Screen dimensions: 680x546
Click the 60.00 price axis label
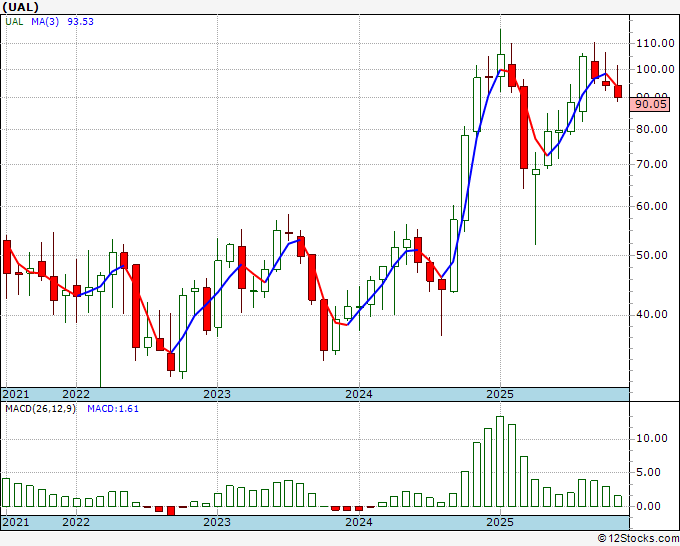(x=652, y=206)
